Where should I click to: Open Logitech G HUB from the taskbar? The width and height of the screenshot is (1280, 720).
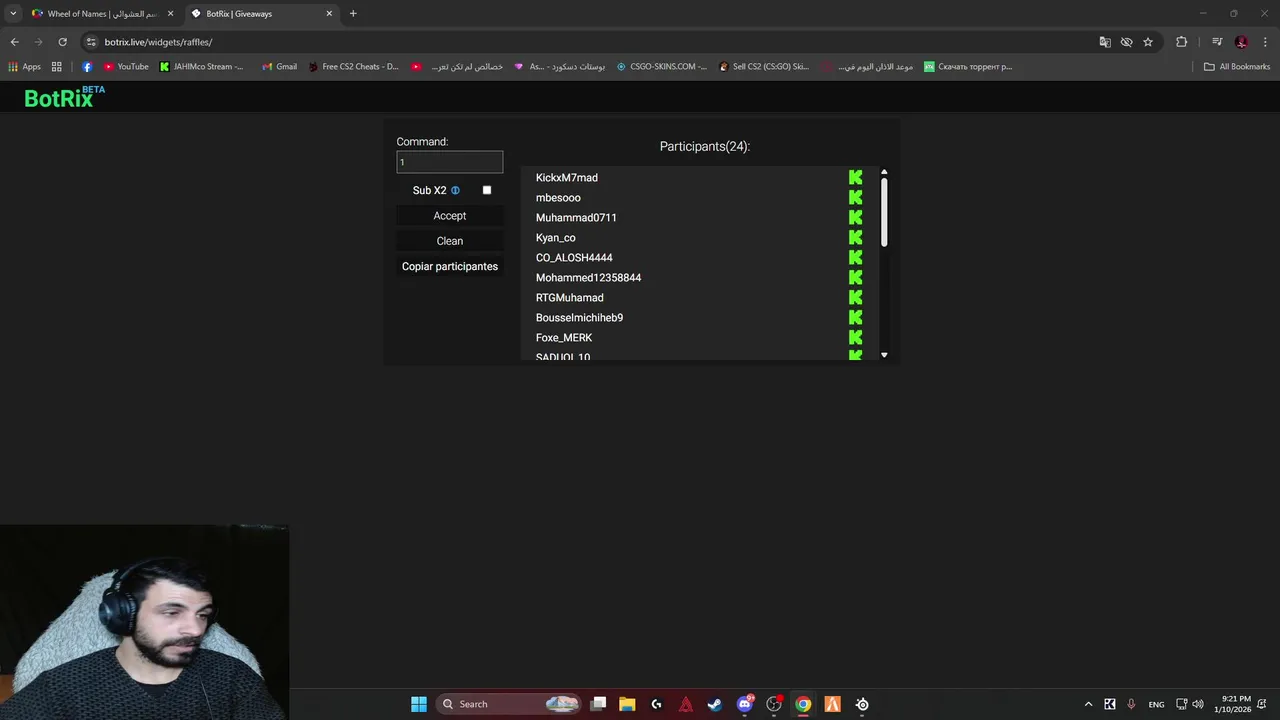(656, 704)
